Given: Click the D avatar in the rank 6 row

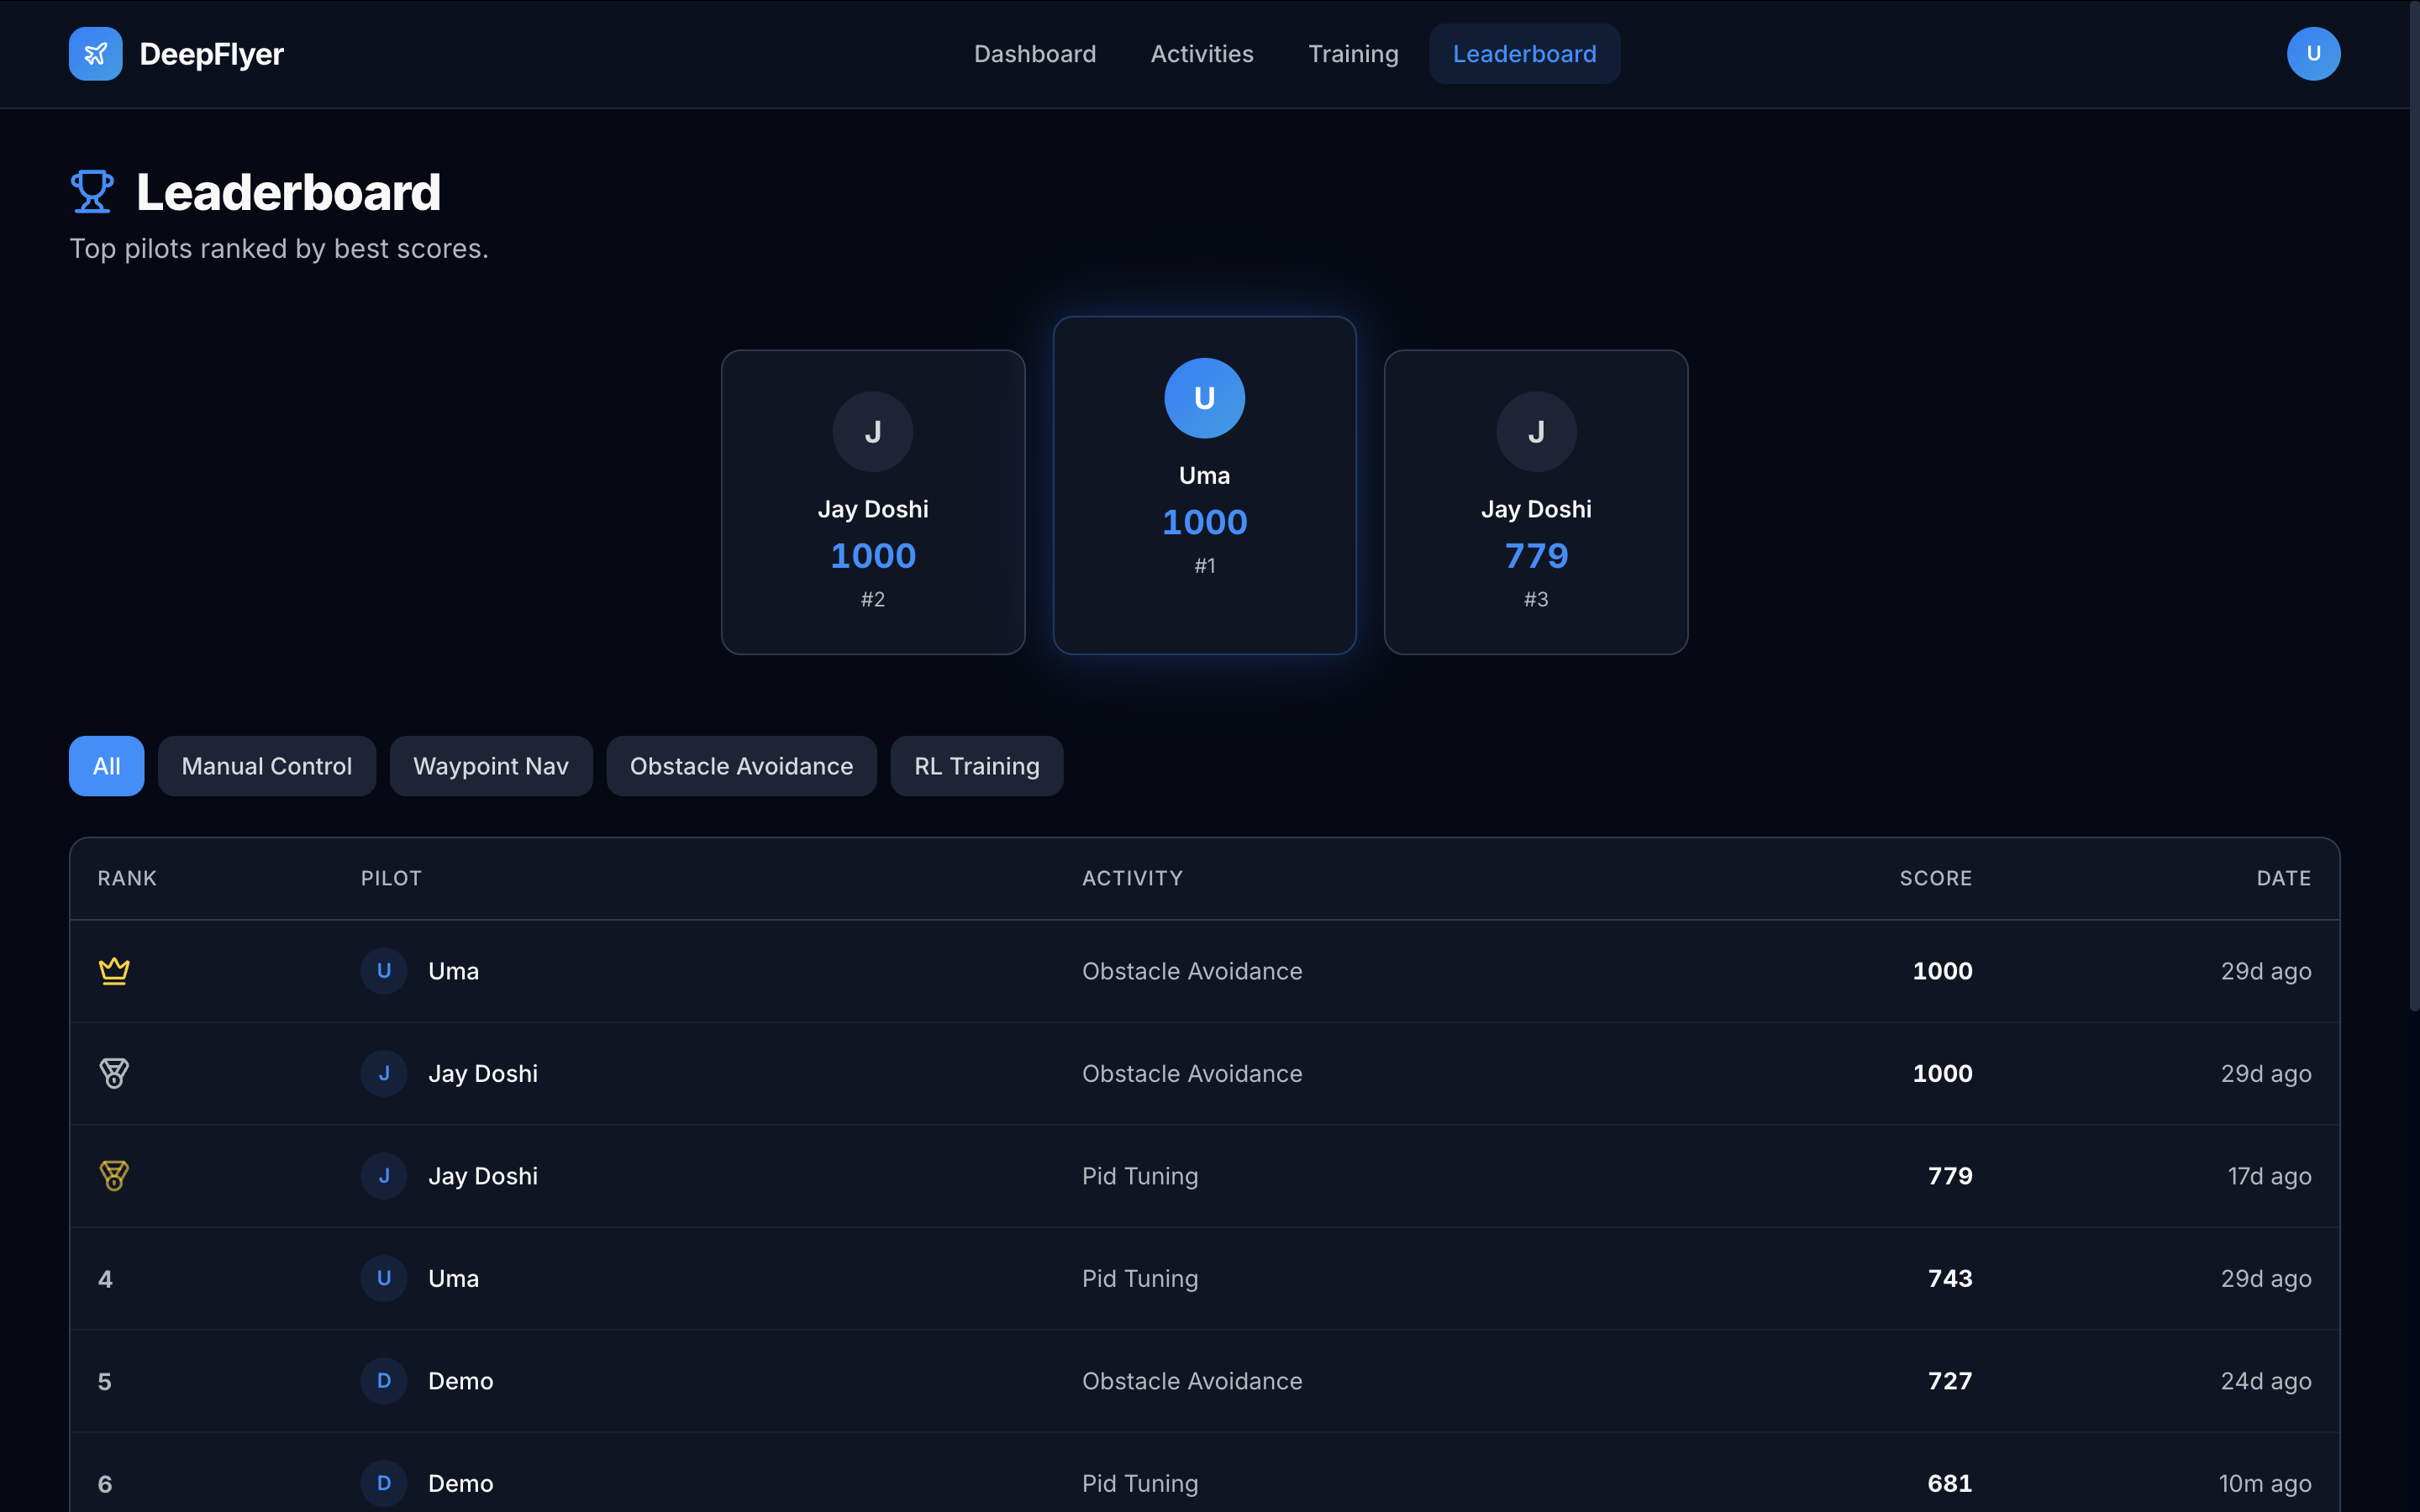Looking at the screenshot, I should click(384, 1483).
